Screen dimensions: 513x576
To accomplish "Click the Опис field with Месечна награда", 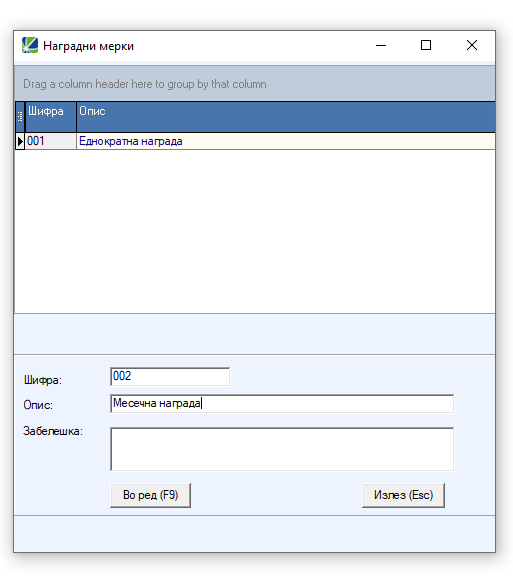I will (x=282, y=404).
